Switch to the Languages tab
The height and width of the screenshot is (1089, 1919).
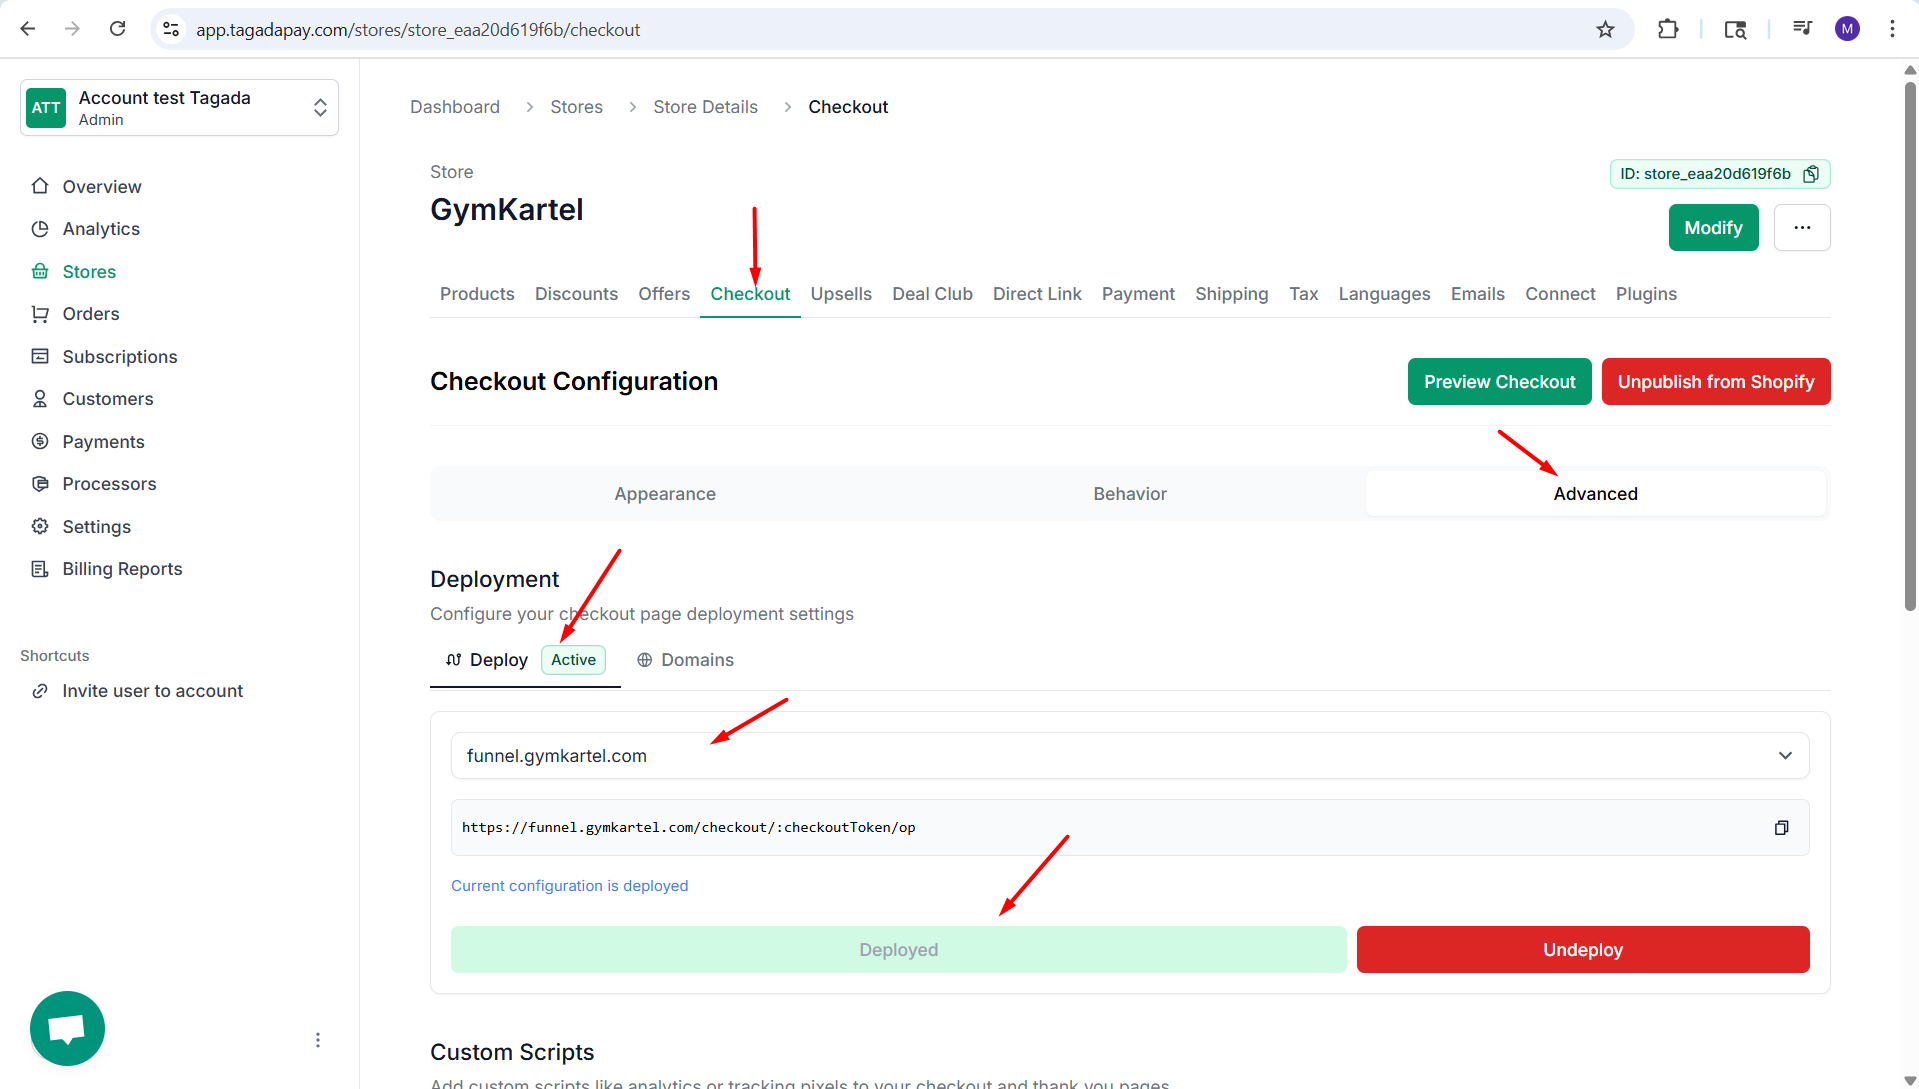[1384, 294]
